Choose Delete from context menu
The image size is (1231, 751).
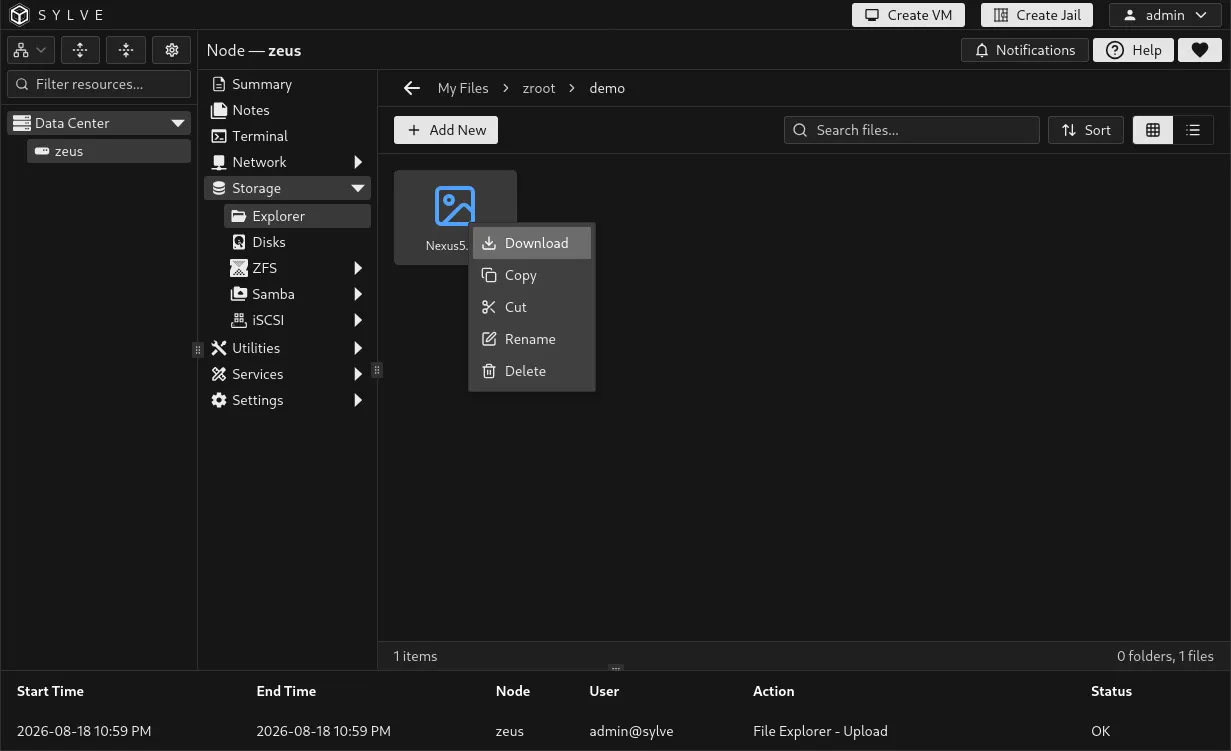(532, 371)
